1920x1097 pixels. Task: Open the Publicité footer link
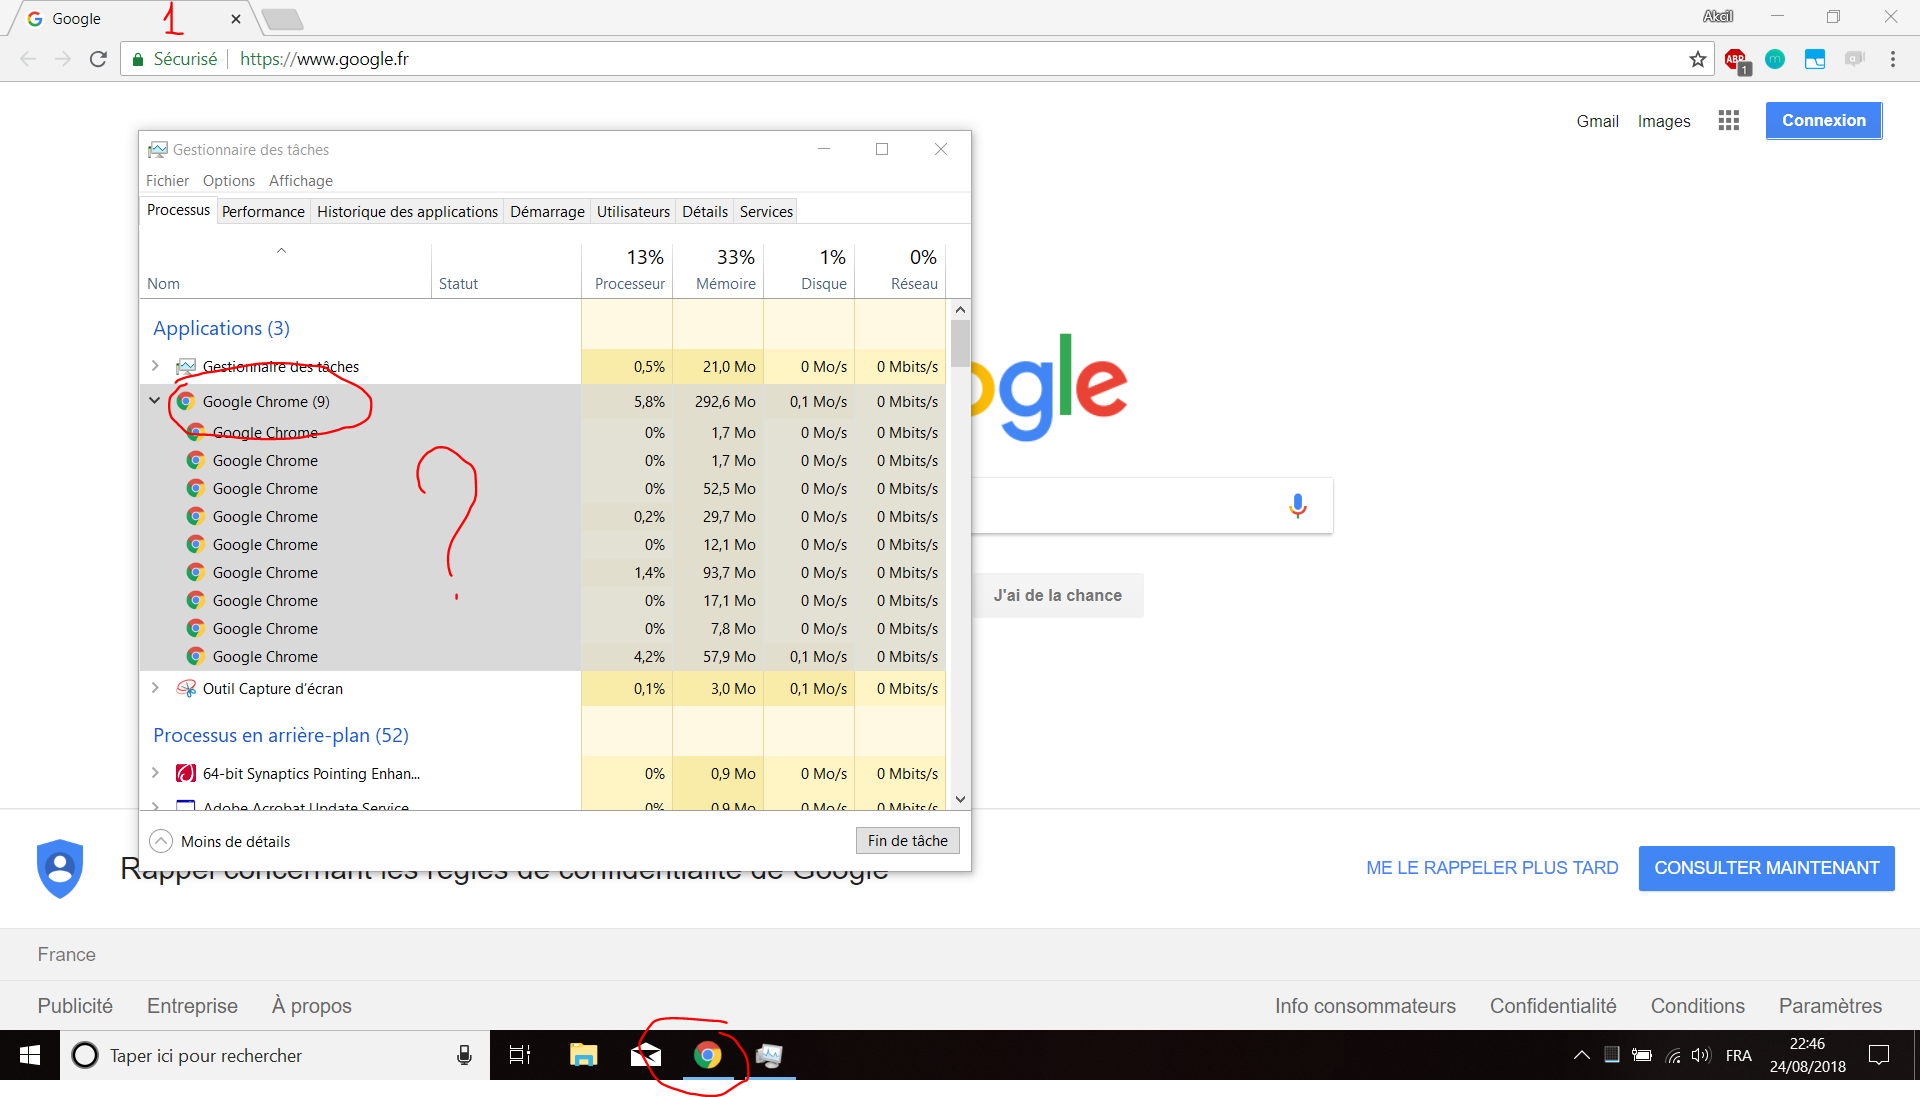tap(75, 1006)
